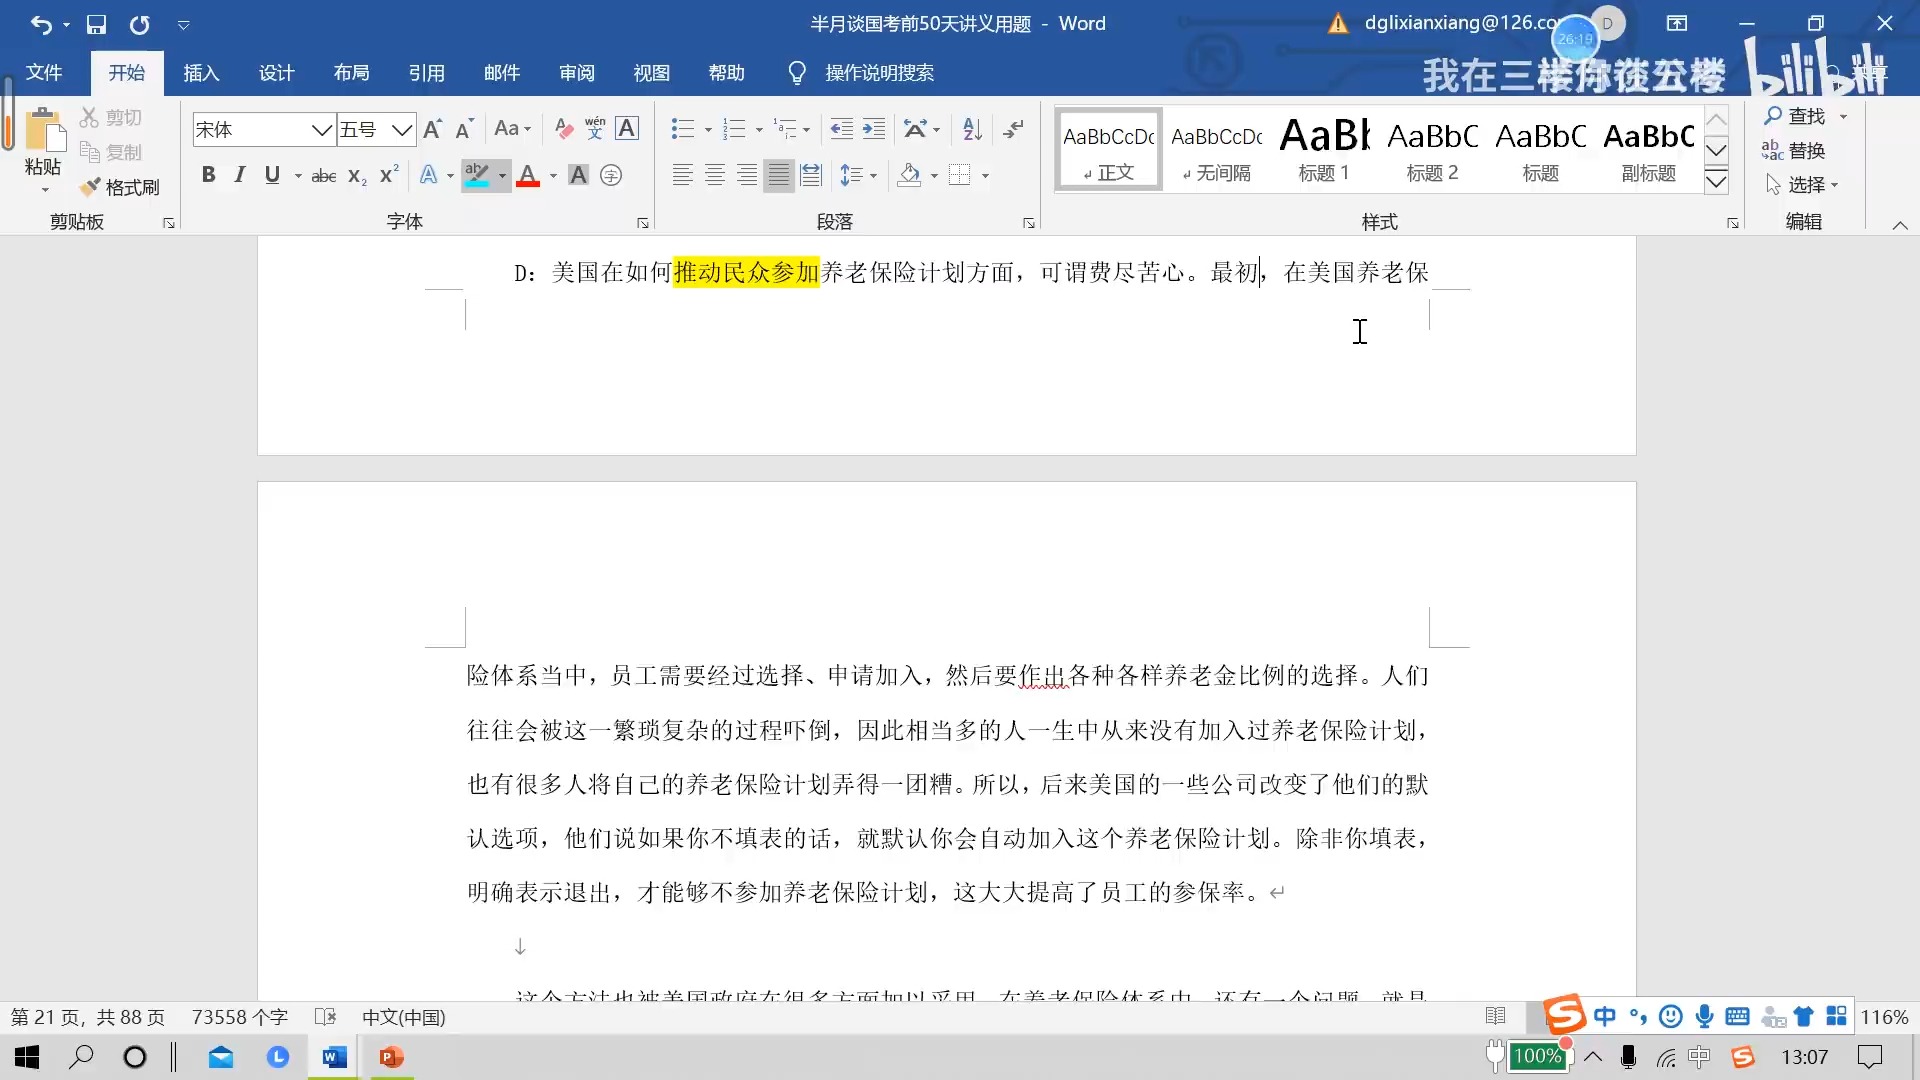Click the Format Painter (格式刷) button
1920x1080 pixels.
(120, 187)
